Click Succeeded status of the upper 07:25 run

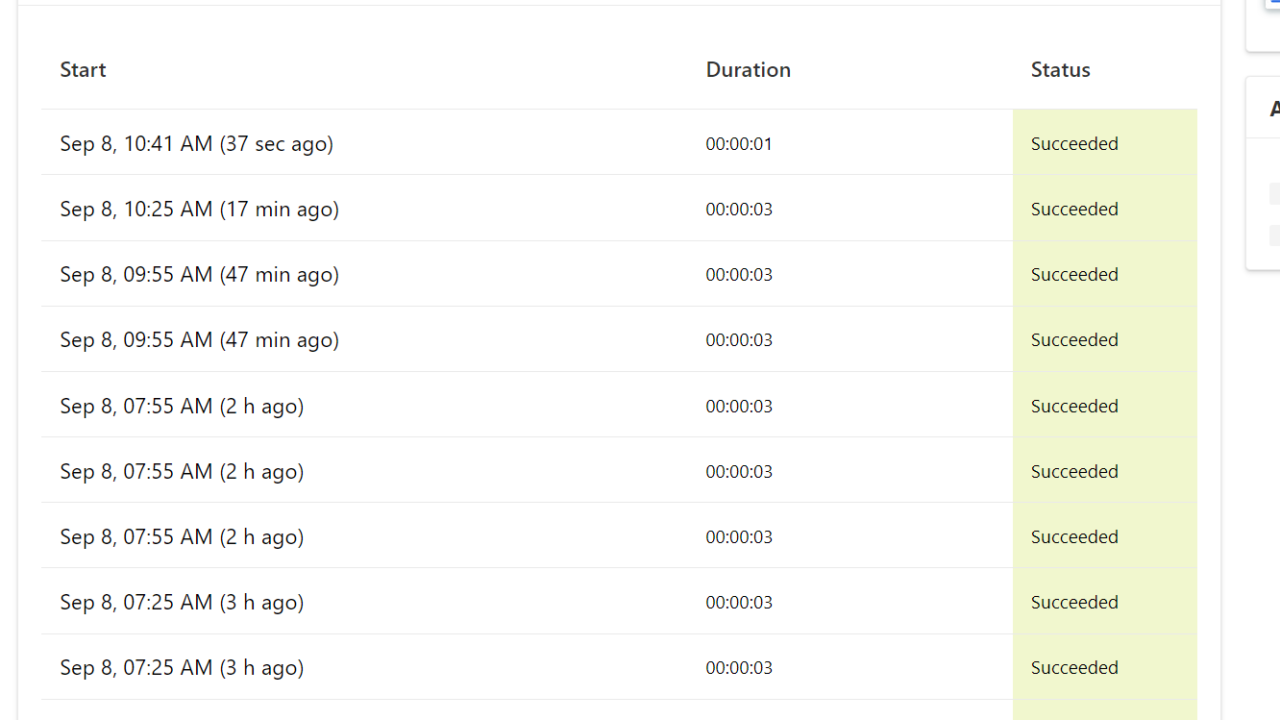pos(1074,602)
